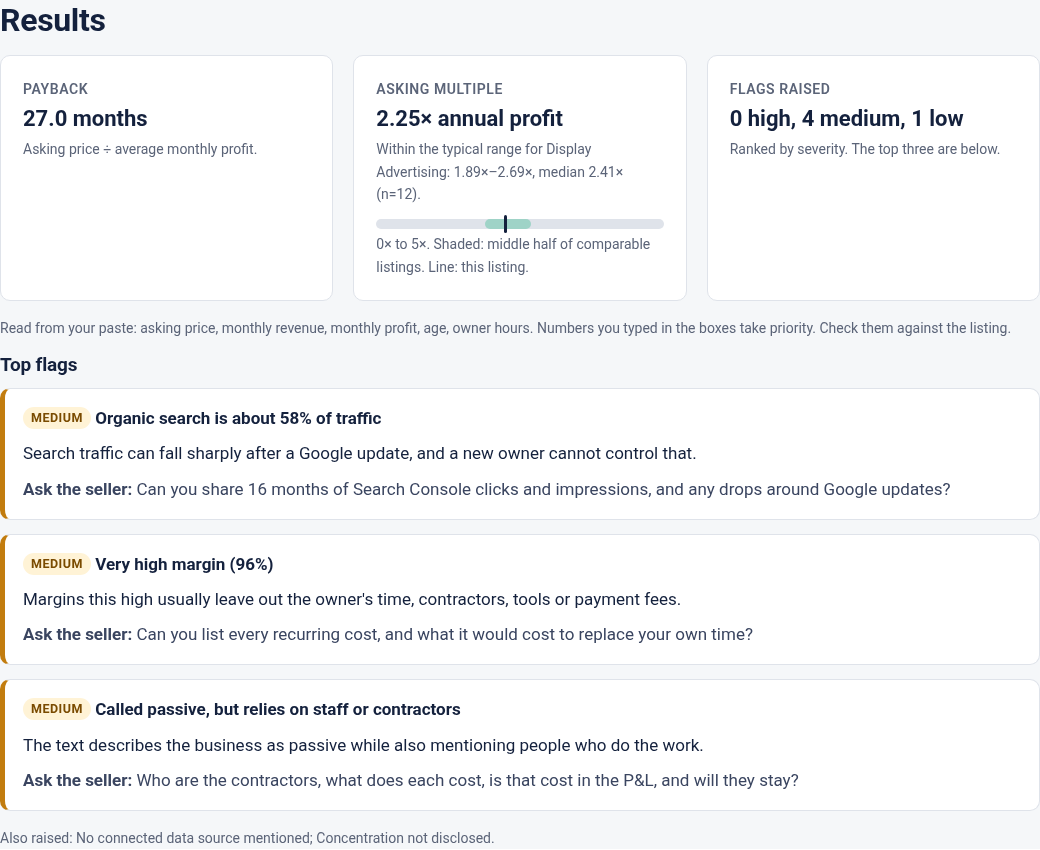Click the Search Console 'Ask the seller' question
Viewport: 1040px width, 850px height.
(x=487, y=489)
